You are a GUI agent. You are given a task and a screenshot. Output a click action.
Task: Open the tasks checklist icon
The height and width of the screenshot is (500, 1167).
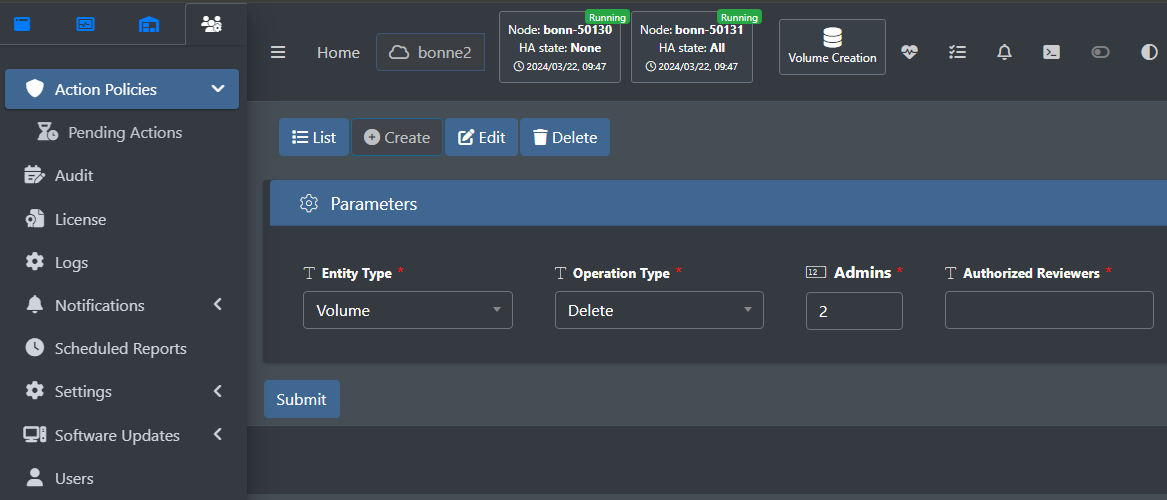[957, 52]
